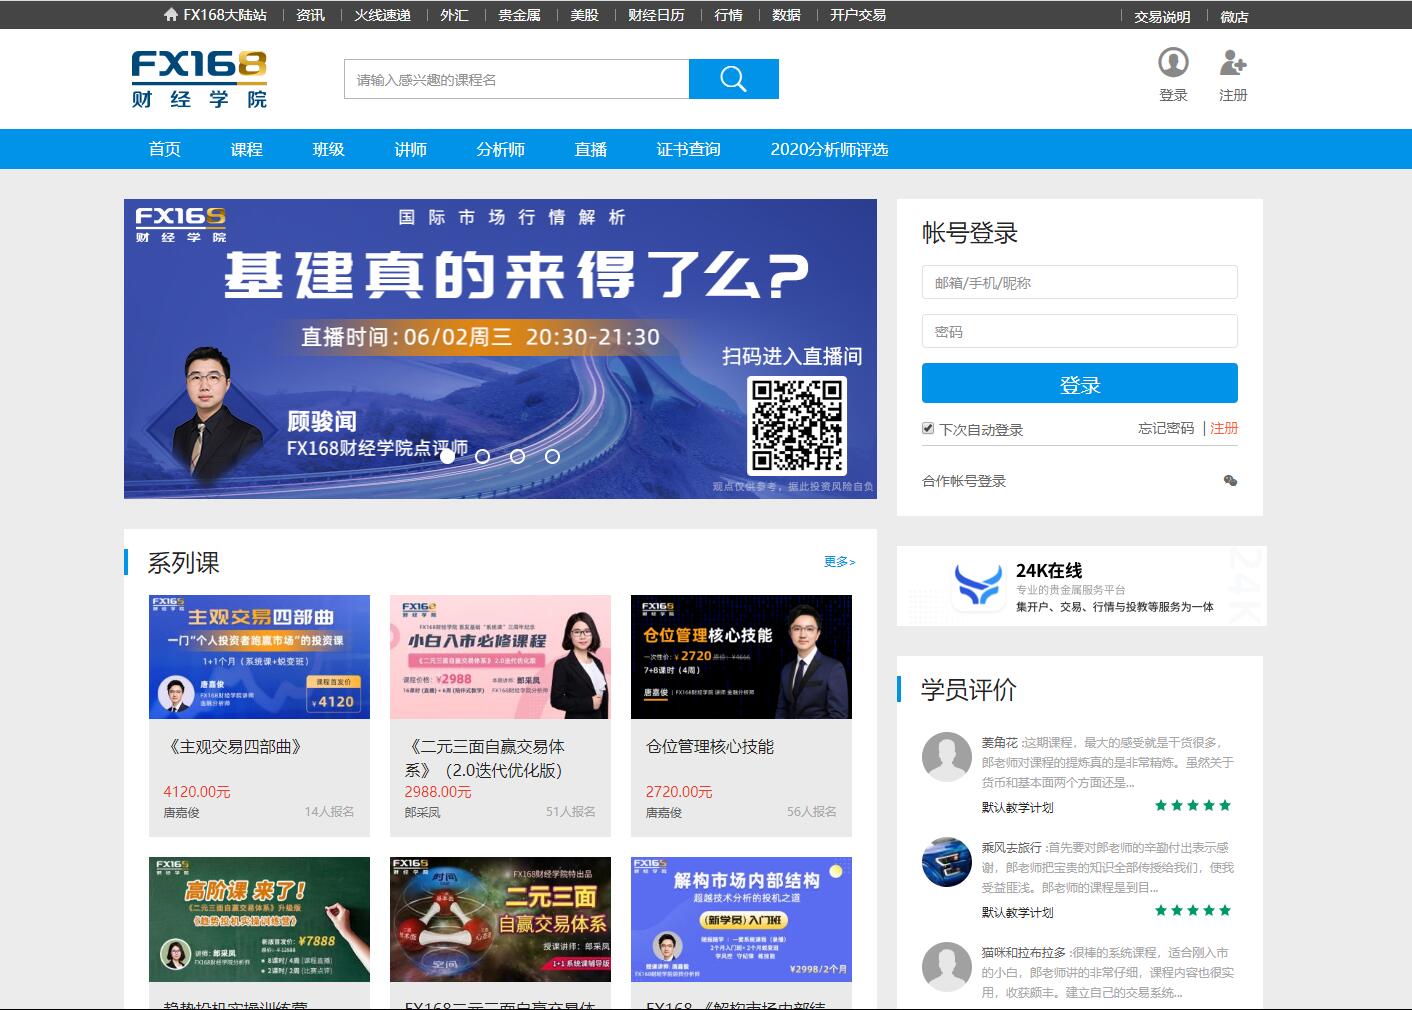Open 交易说明 in the top bar
The width and height of the screenshot is (1412, 1010).
1162,17
